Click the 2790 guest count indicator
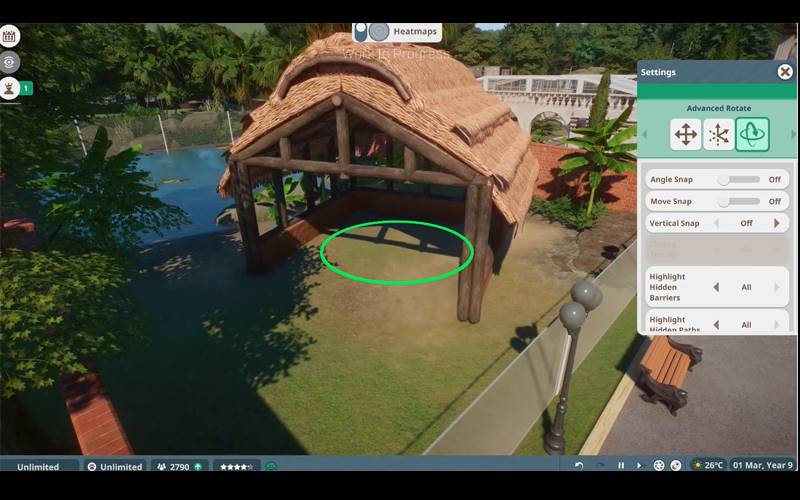This screenshot has width=800, height=500. 178,466
